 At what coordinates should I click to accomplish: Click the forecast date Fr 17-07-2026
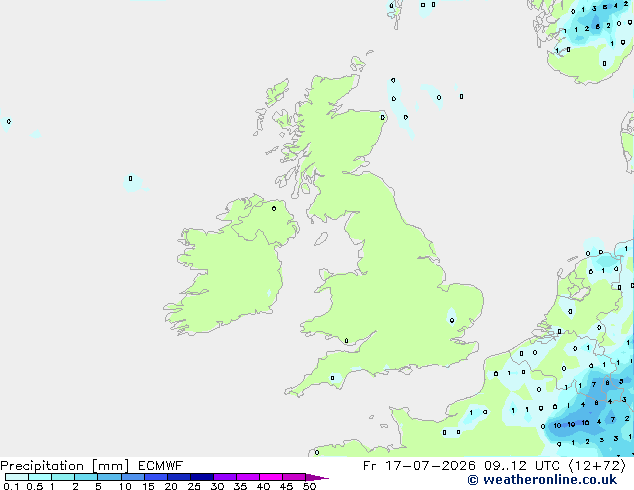[419, 466]
